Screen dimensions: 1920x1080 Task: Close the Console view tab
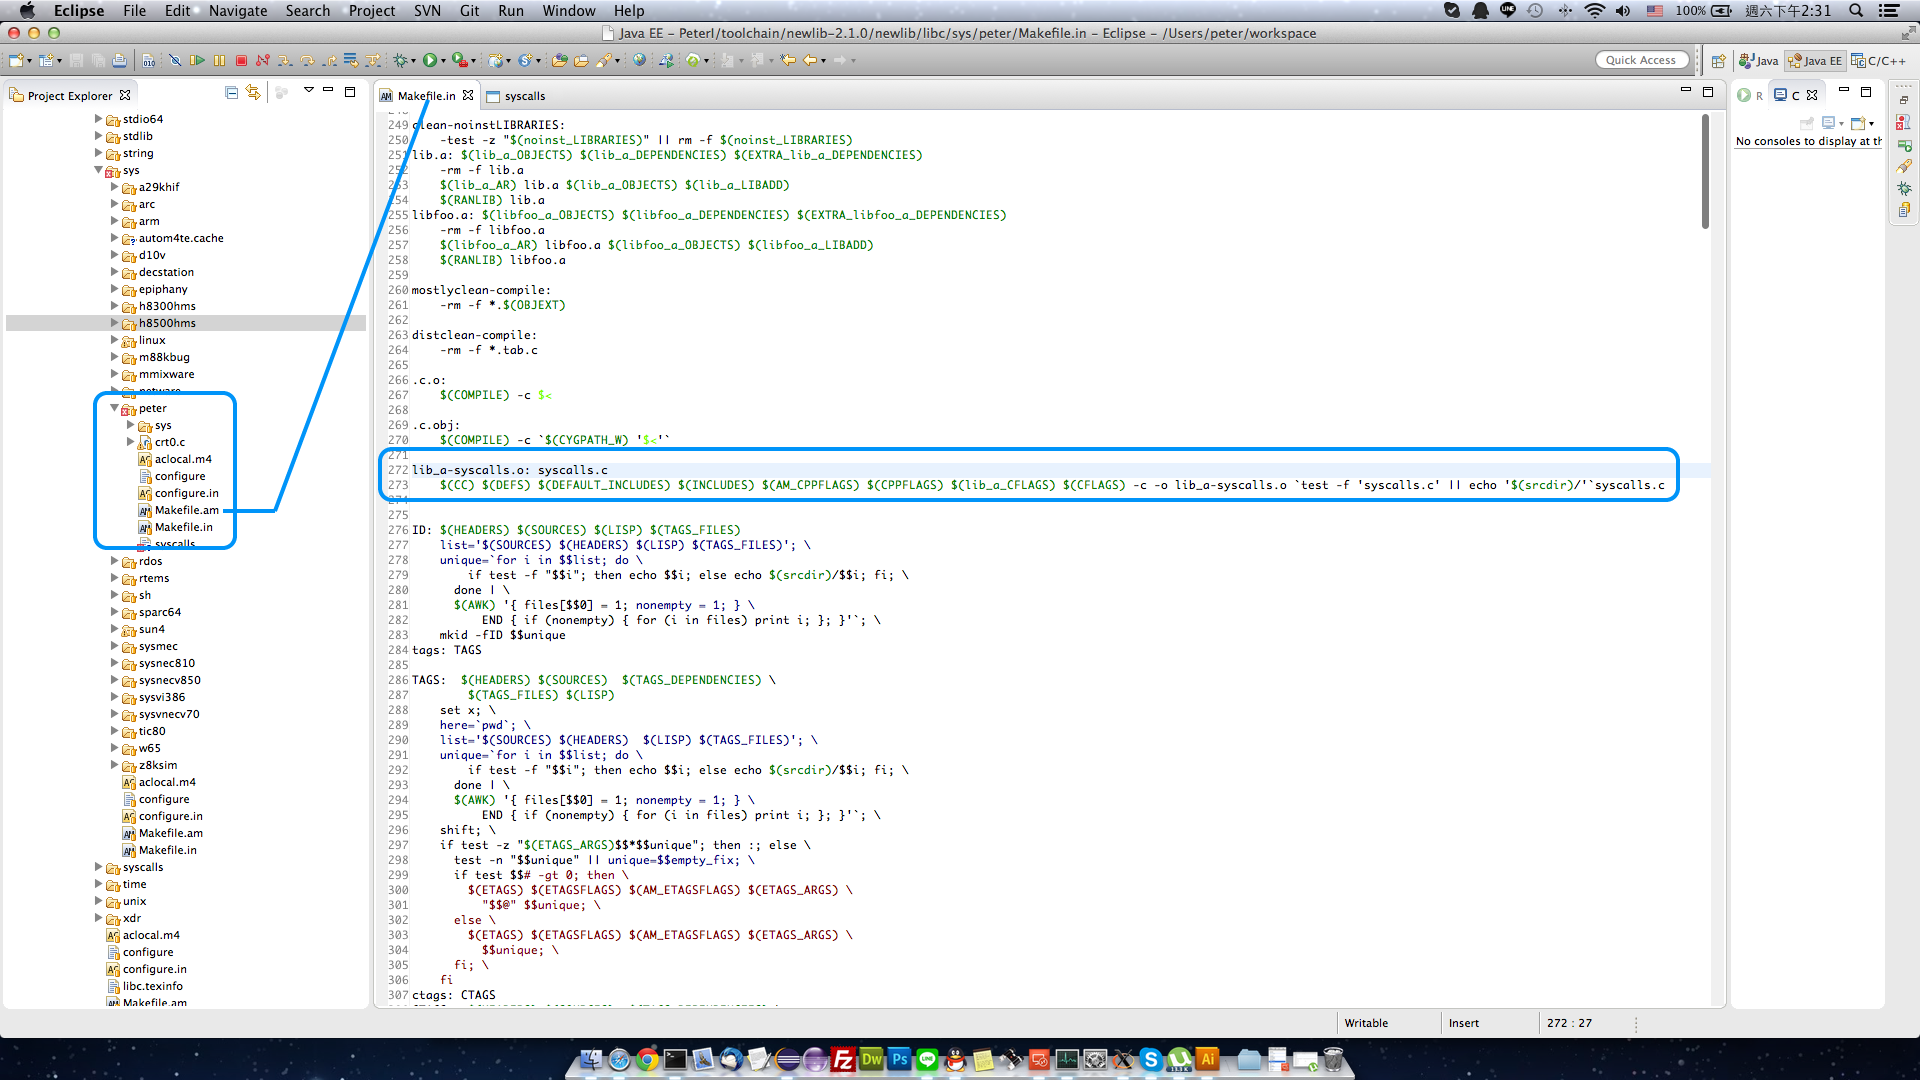[1812, 95]
